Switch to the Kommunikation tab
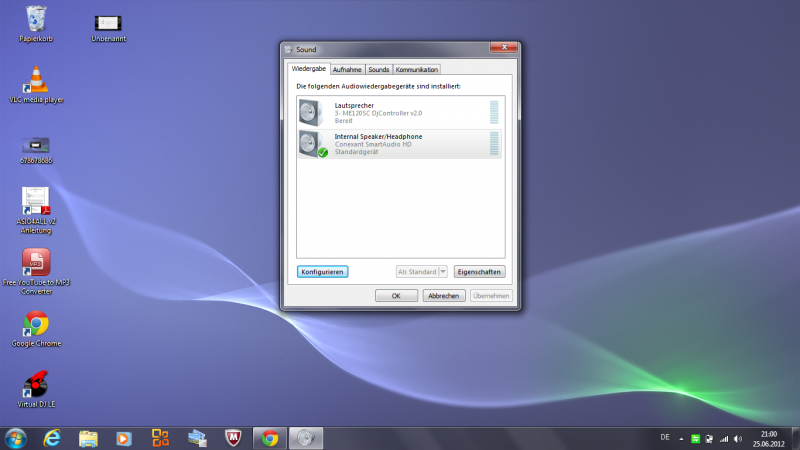This screenshot has height=450, width=800. (x=416, y=70)
